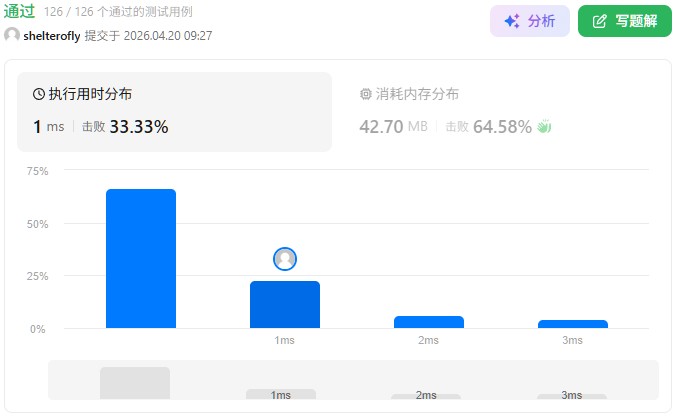Click the clapping hands icon next to 64.58%

(x=544, y=127)
